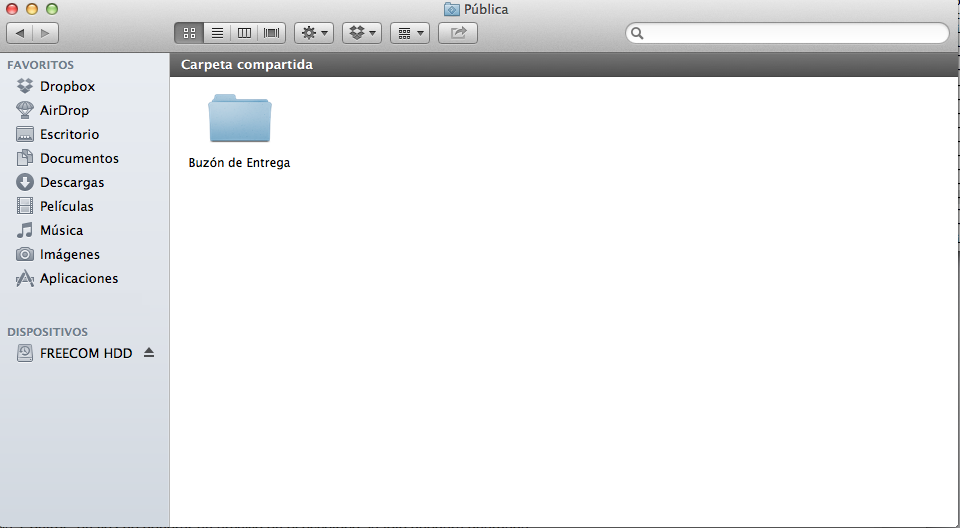Zoom the window with the green button
960x528 pixels.
point(52,9)
